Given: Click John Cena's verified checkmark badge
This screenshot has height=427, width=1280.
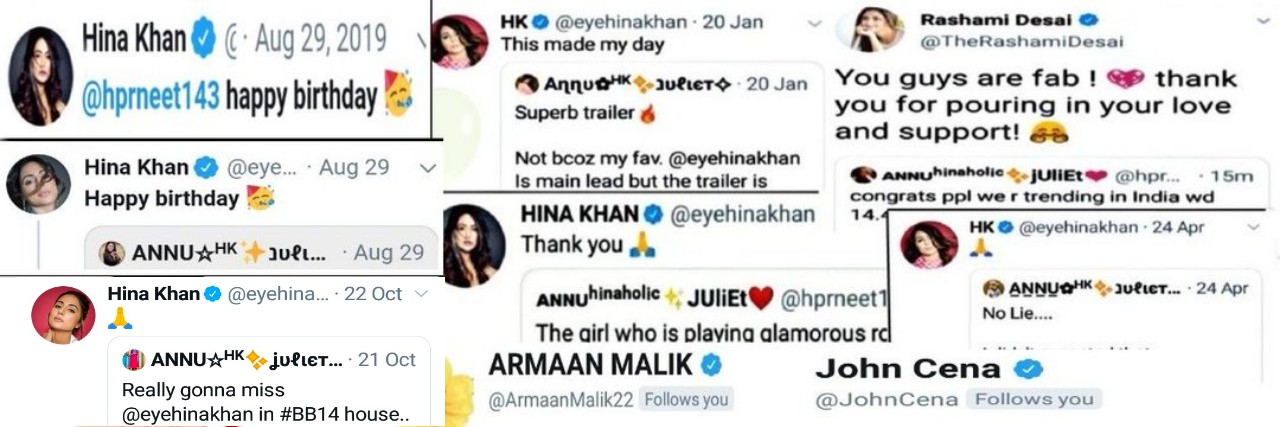Looking at the screenshot, I should coord(1028,369).
